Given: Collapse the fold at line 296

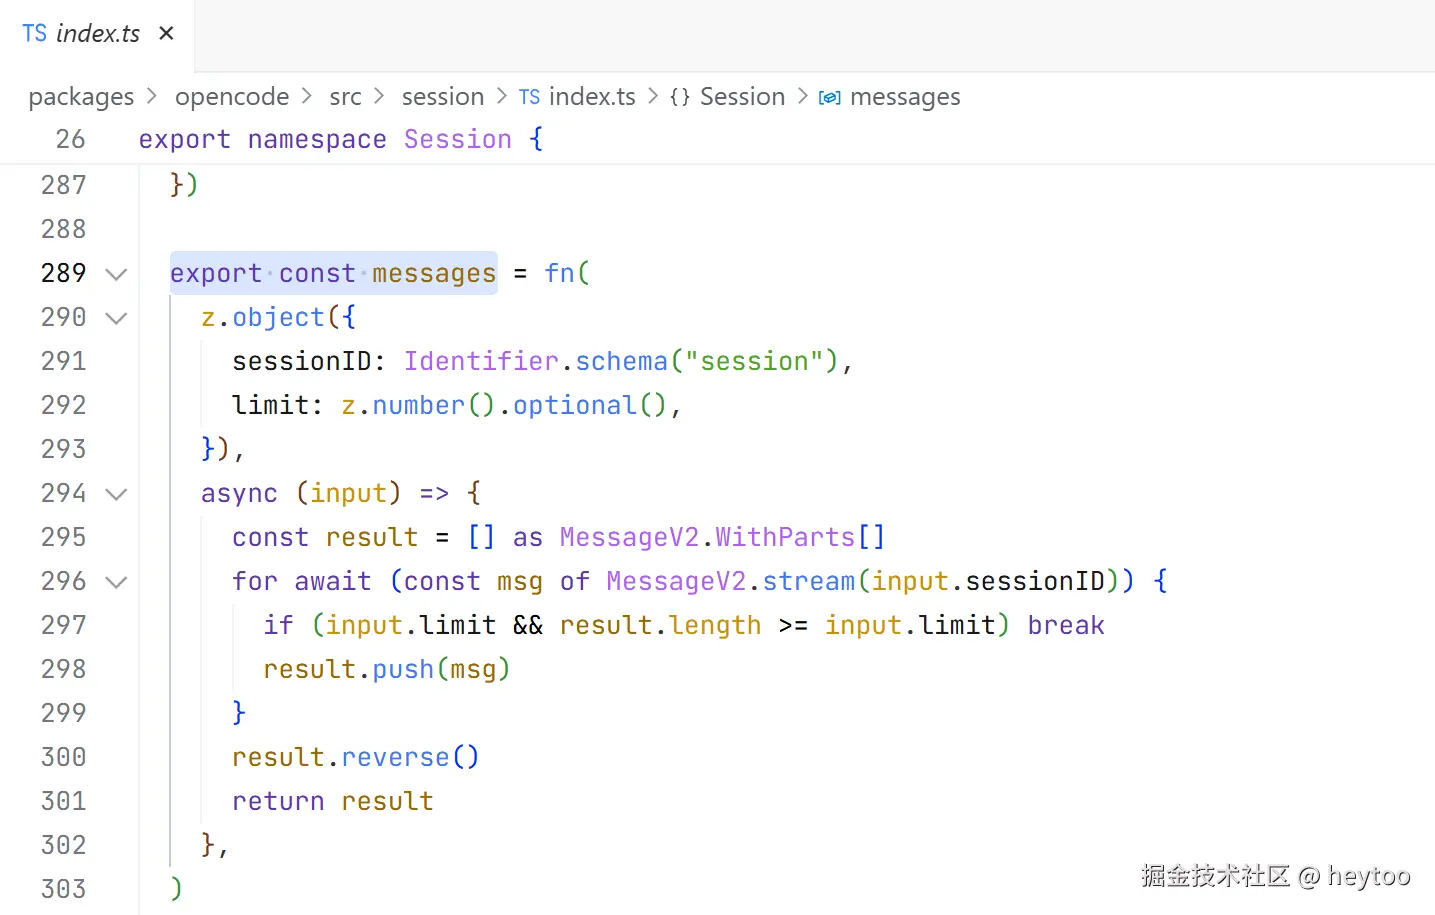Looking at the screenshot, I should [116, 582].
